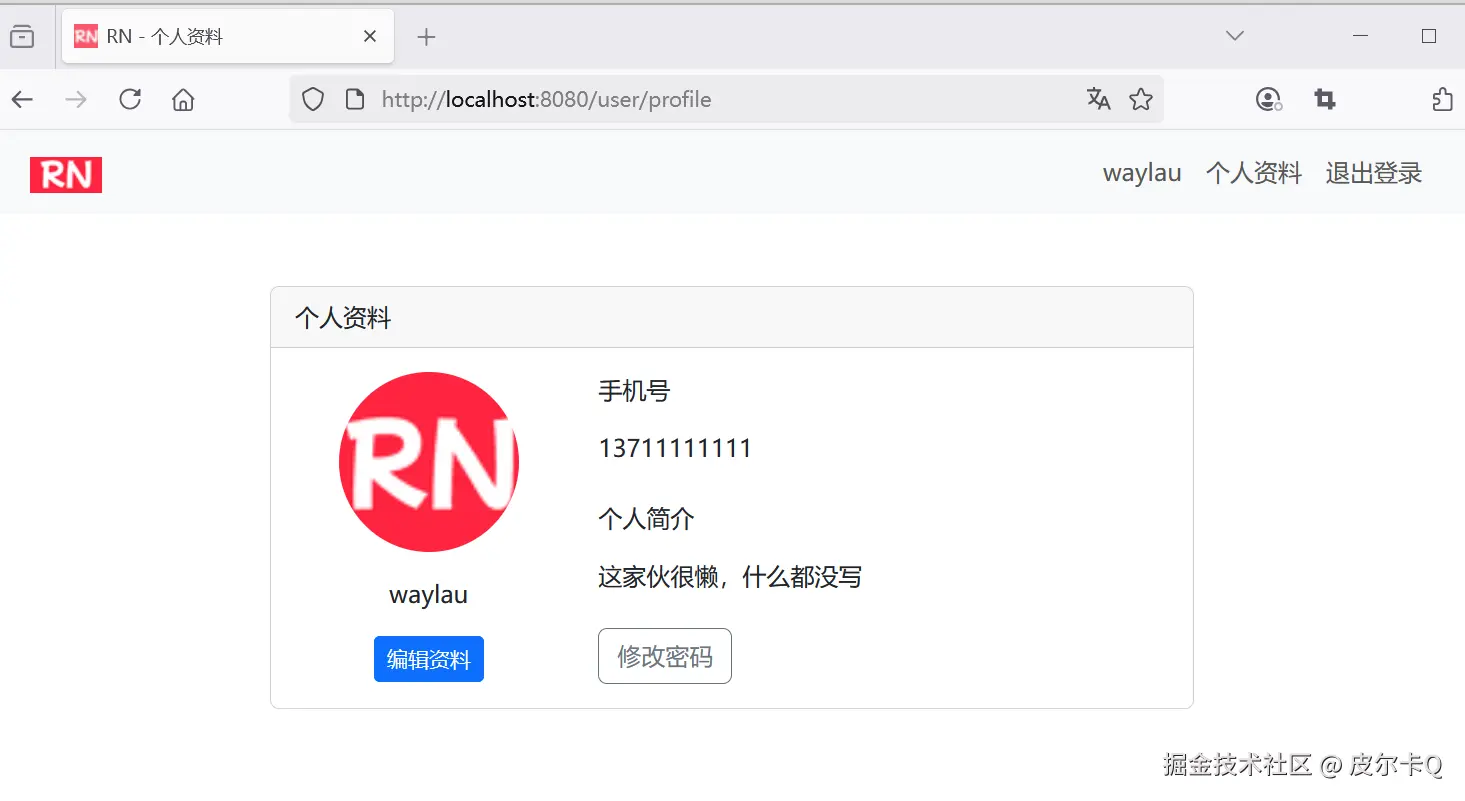Launch the screenshot capture tool
The width and height of the screenshot is (1465, 801).
click(1324, 99)
